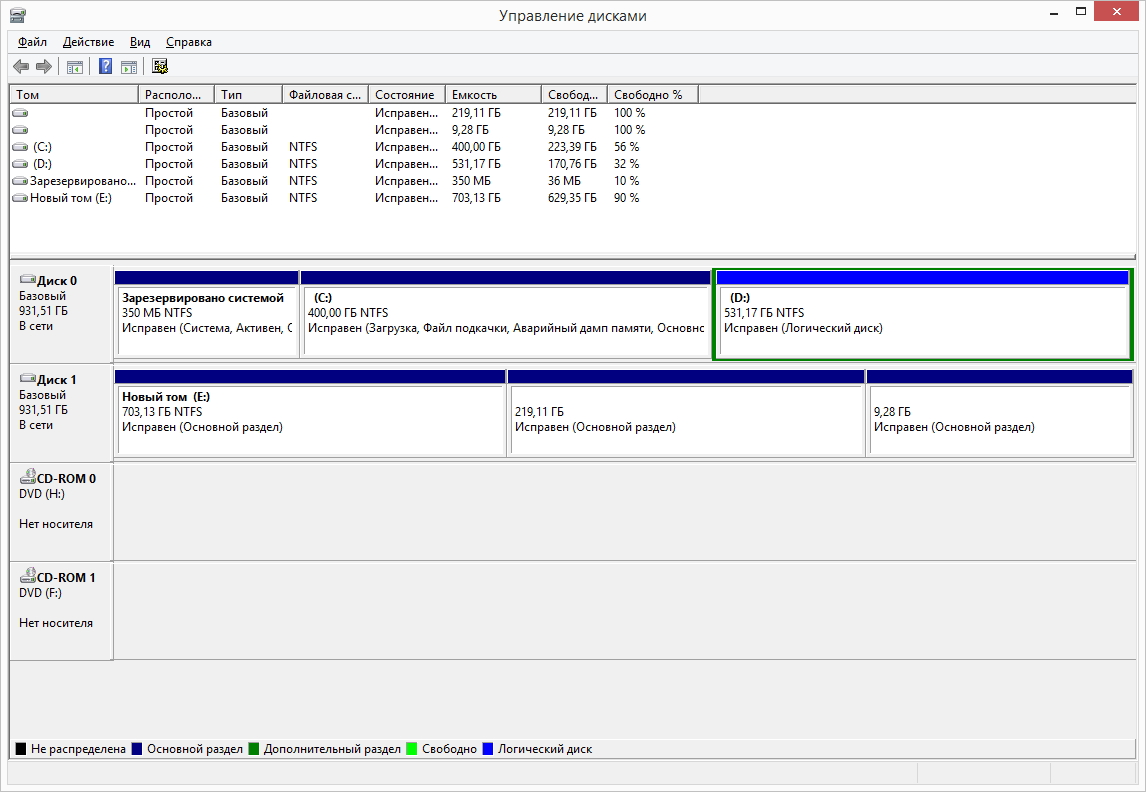Toggle the action pane visibility toolbar button
The height and width of the screenshot is (792, 1146).
[x=129, y=66]
